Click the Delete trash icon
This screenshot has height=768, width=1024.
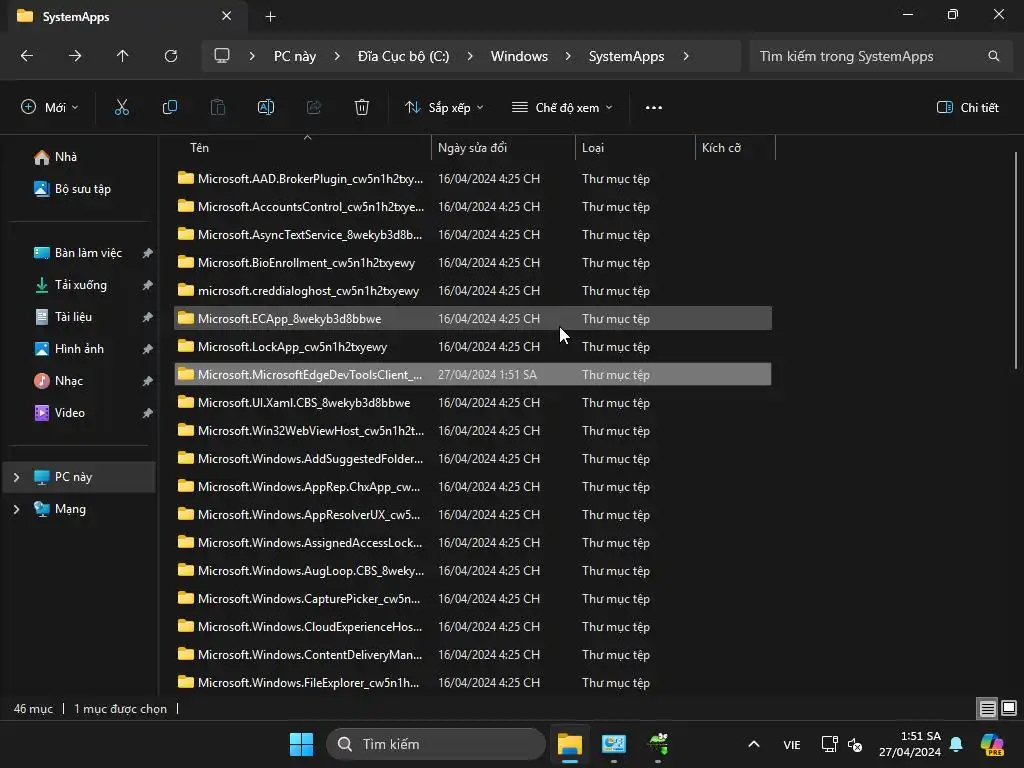pos(362,108)
